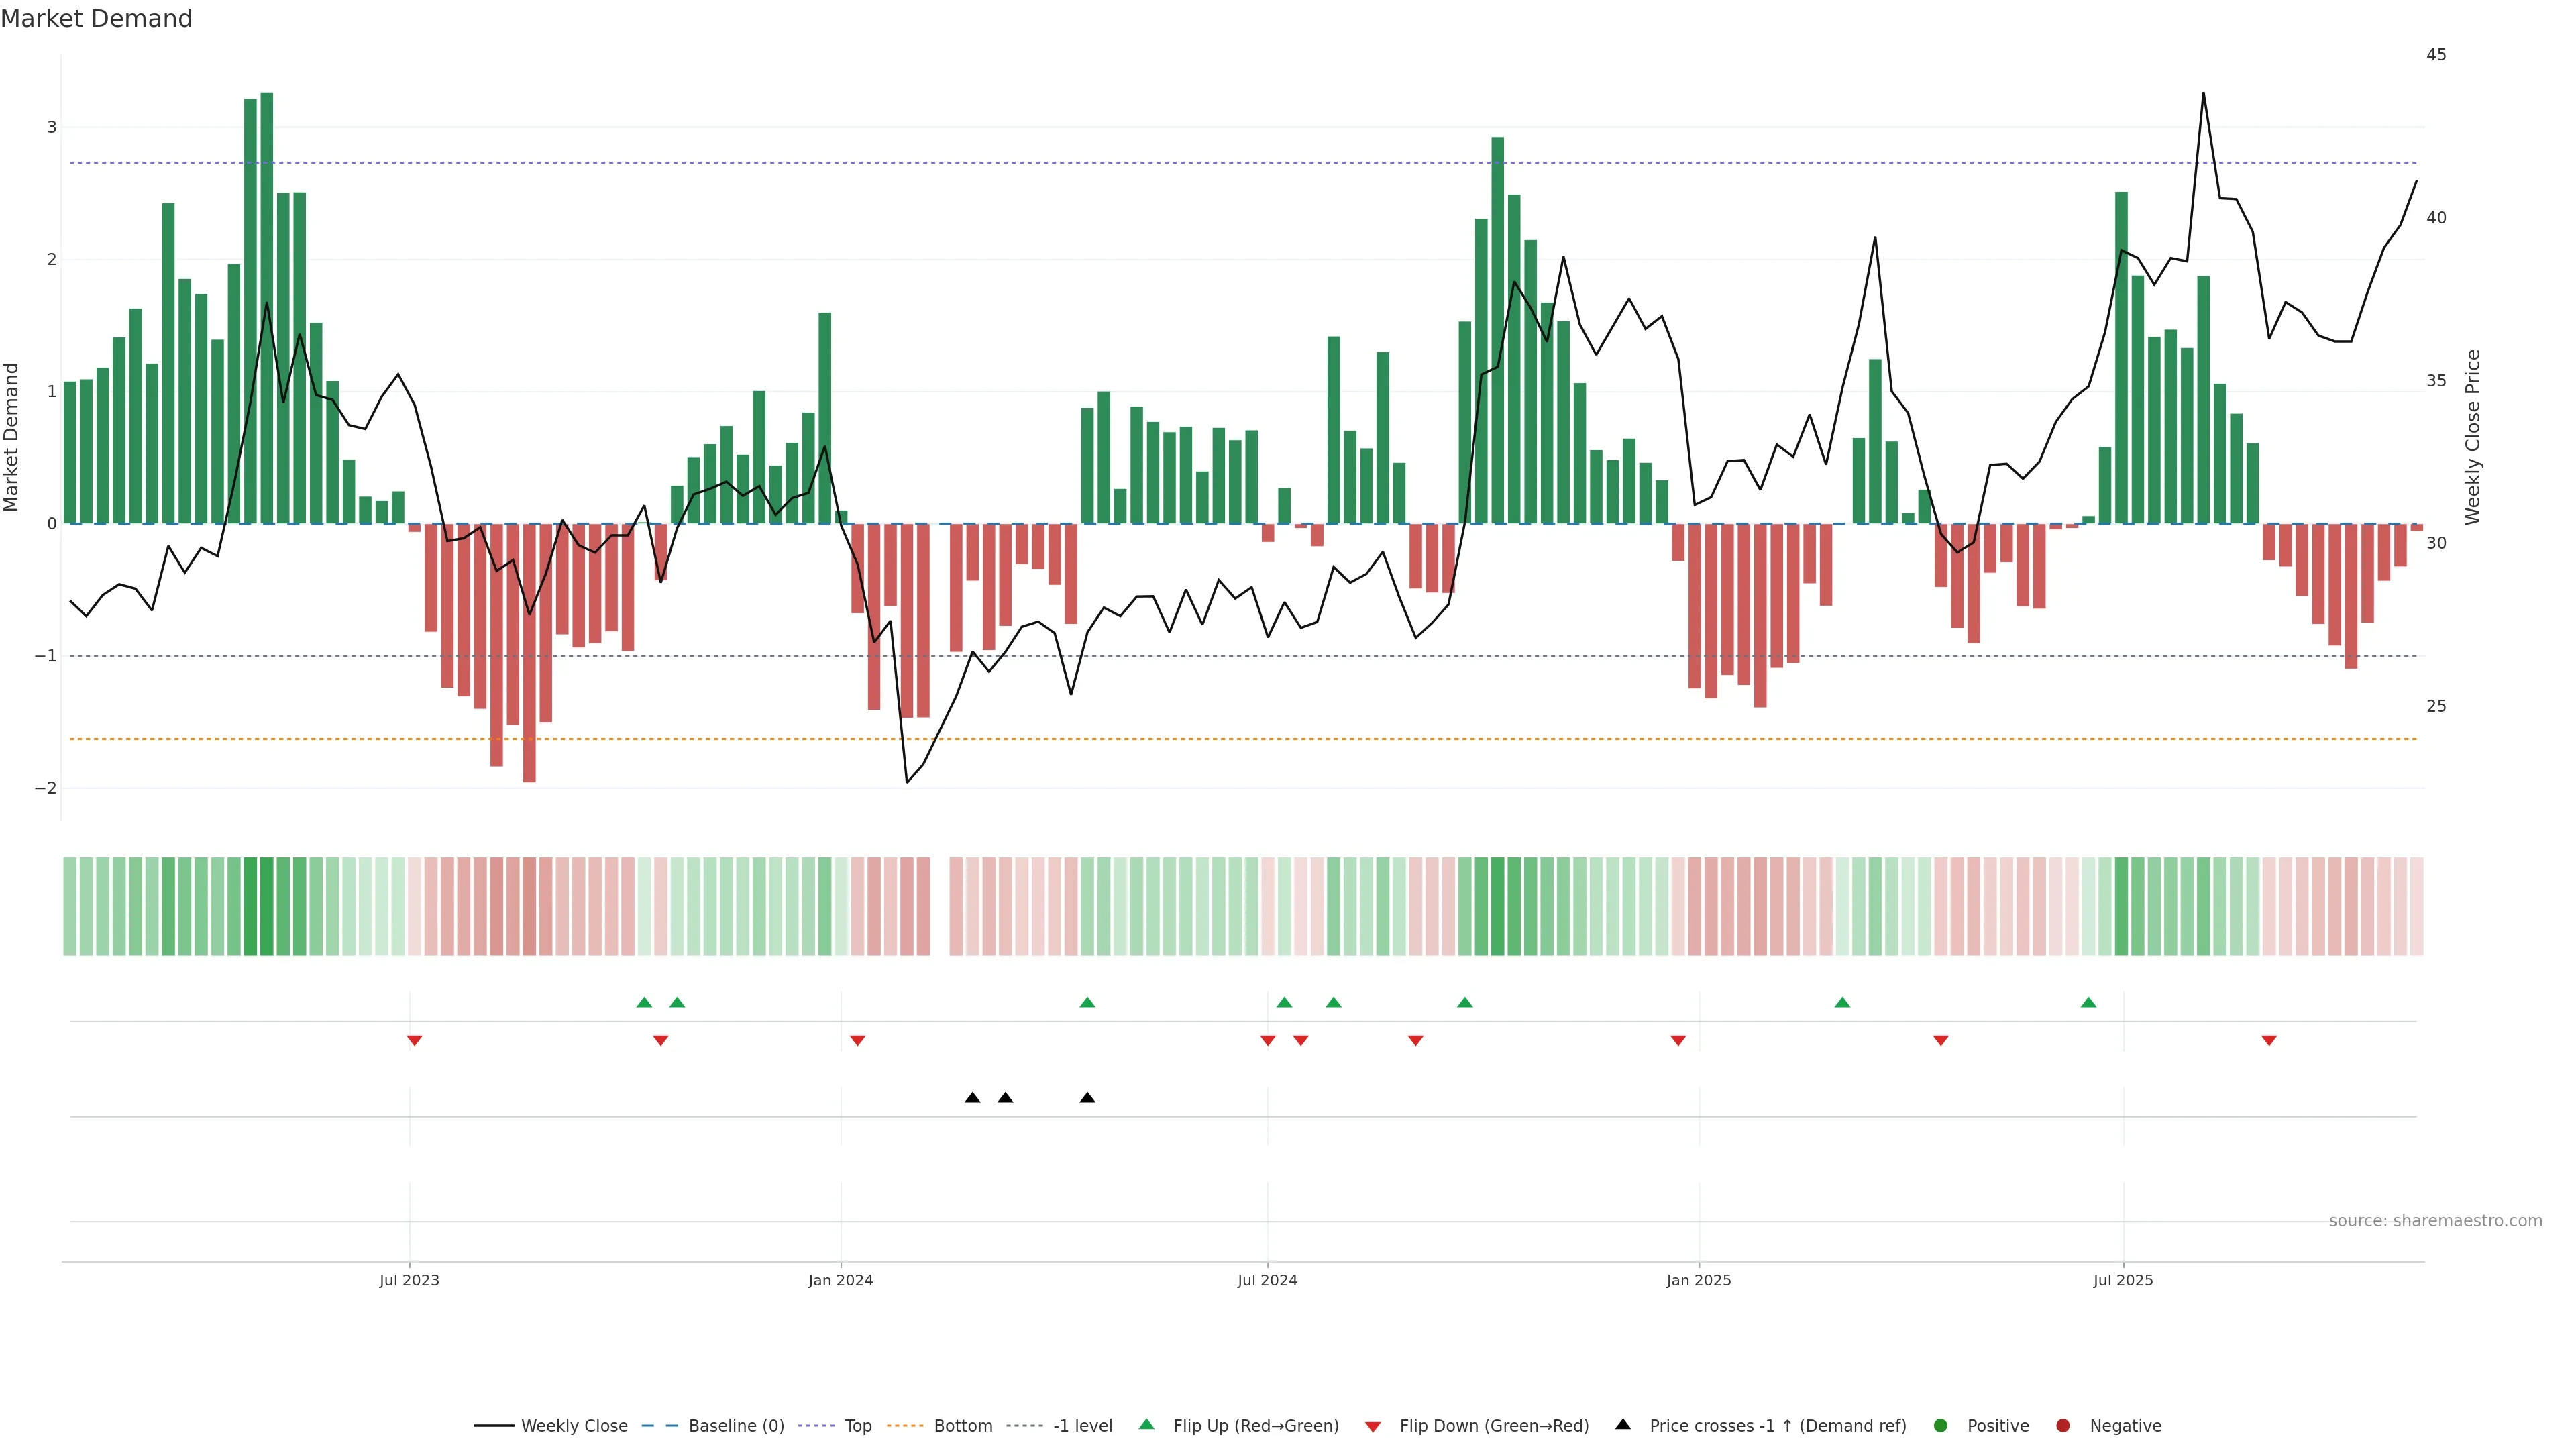Click the Jan 2024 x-axis label
Viewport: 2576px width, 1449px height.
[x=840, y=1280]
